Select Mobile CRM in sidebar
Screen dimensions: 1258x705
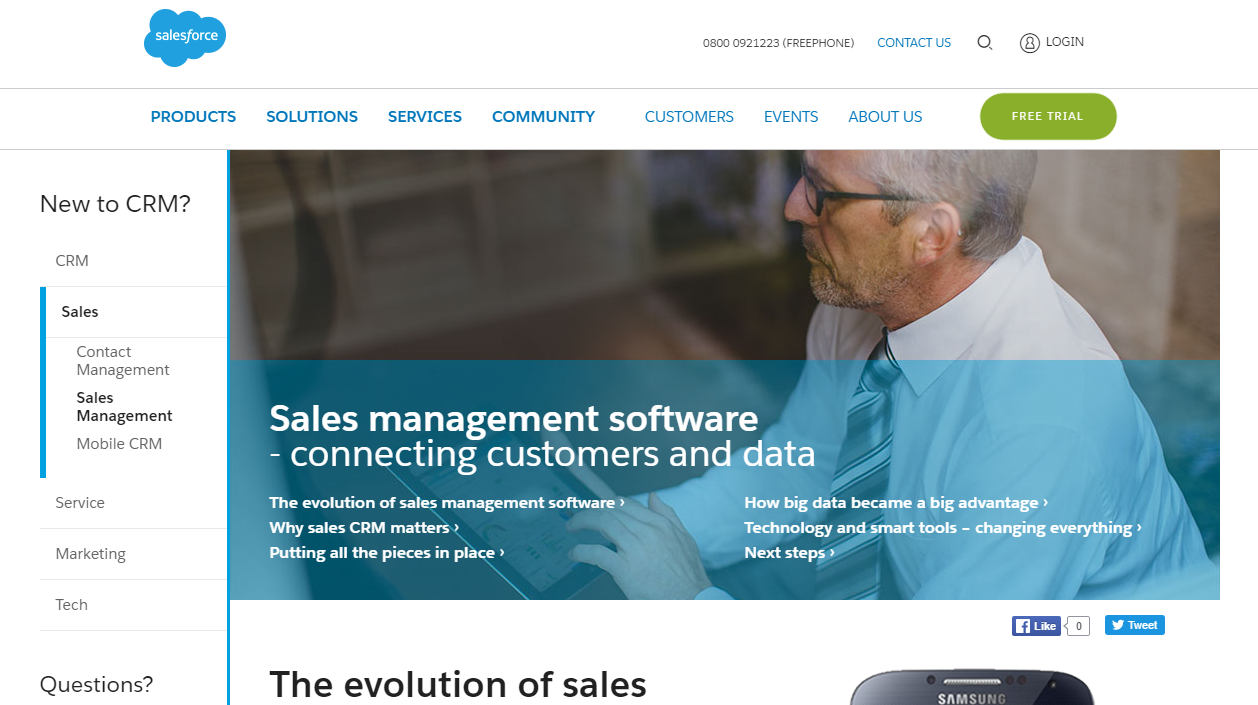tap(119, 444)
